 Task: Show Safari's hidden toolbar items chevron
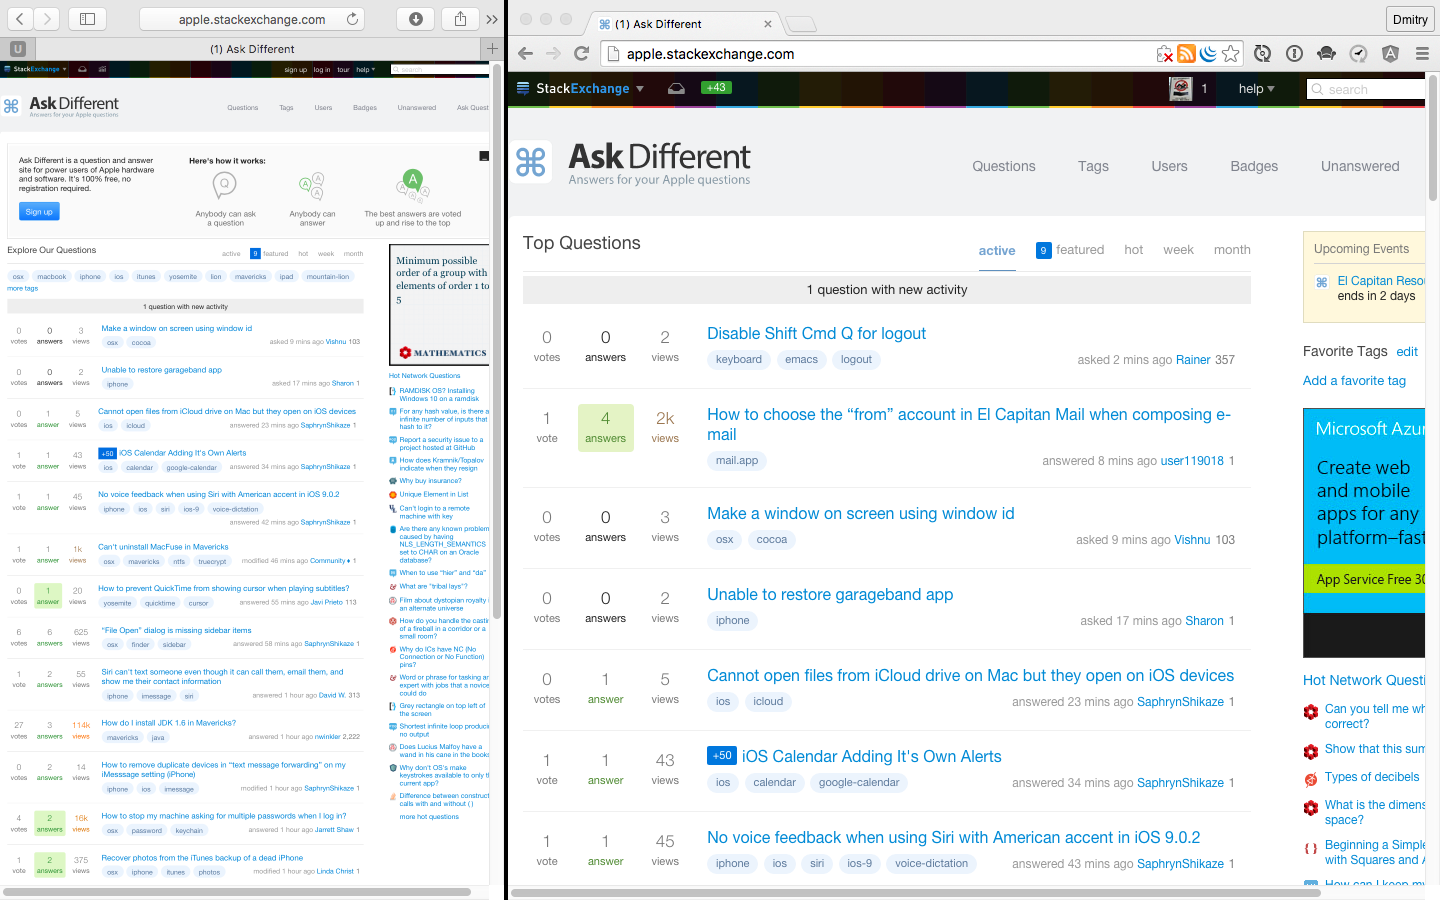[492, 19]
